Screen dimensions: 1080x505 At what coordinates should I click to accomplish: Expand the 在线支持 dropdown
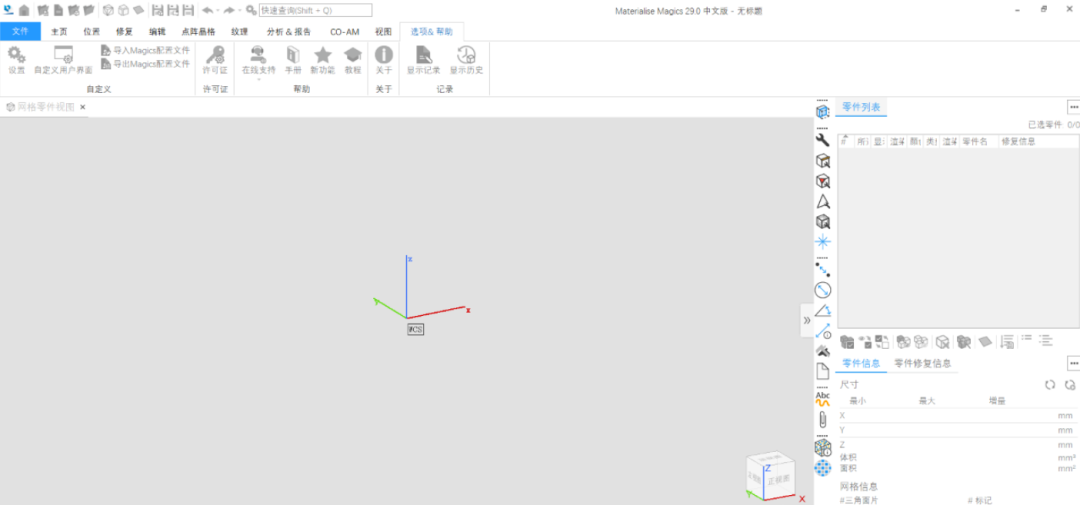[258, 80]
